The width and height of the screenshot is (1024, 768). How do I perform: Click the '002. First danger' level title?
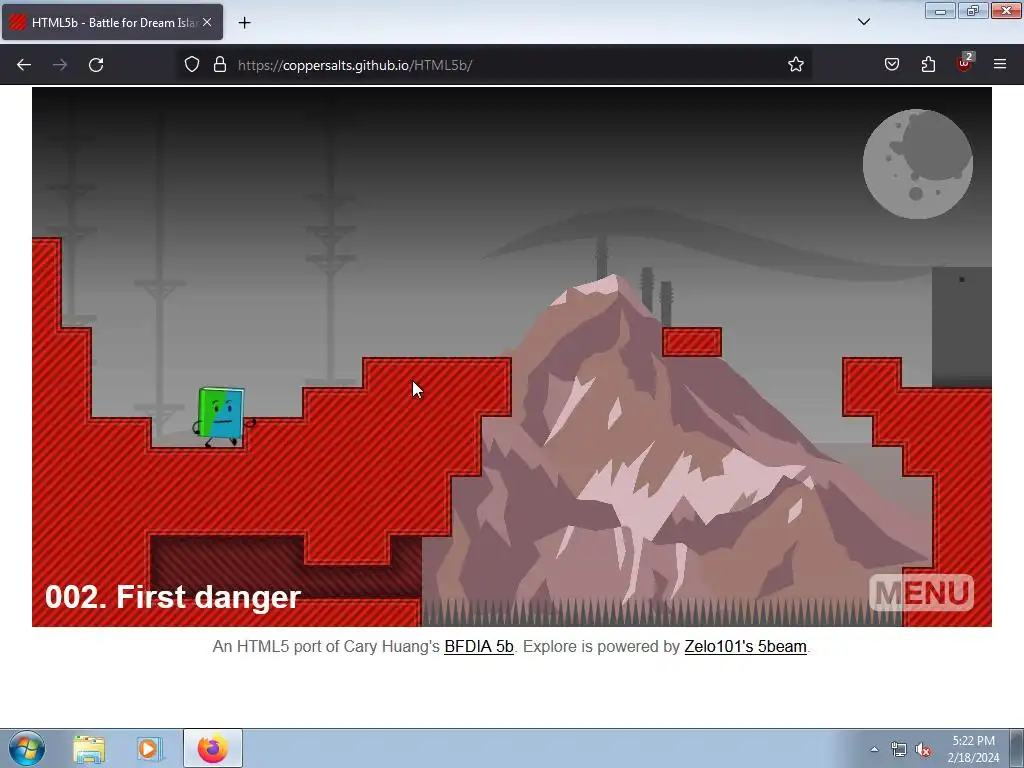click(x=173, y=597)
